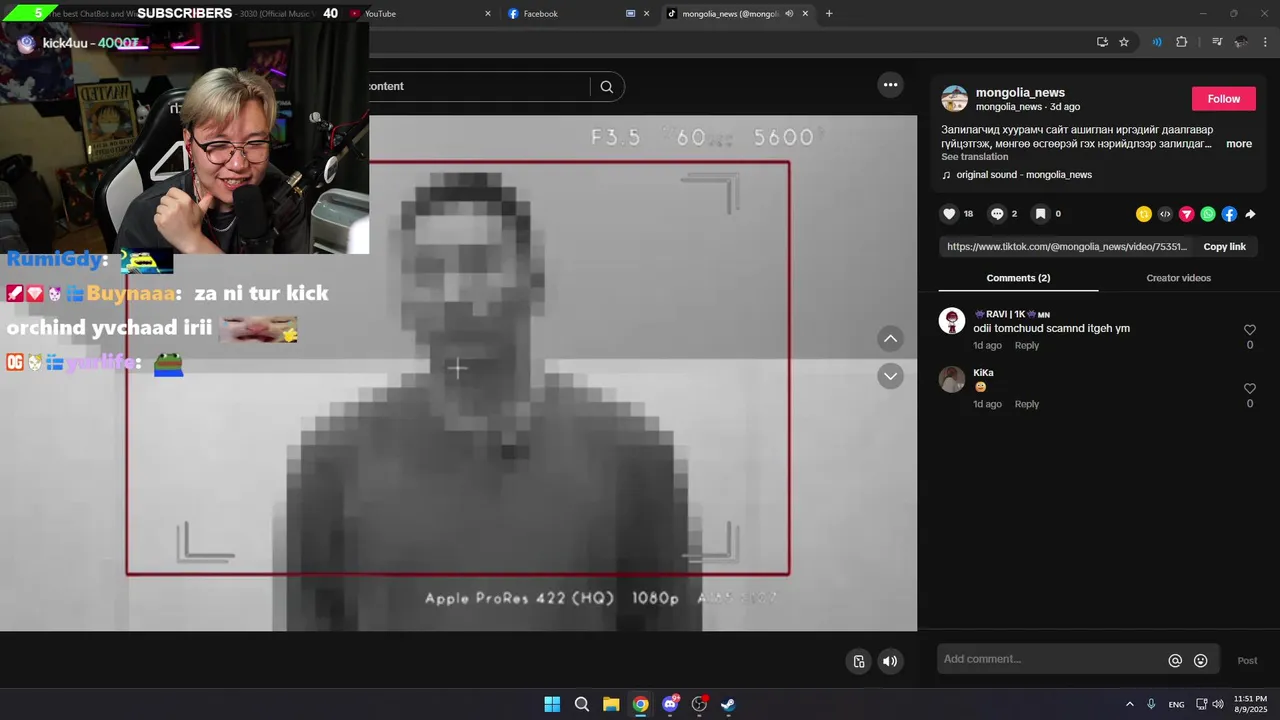Open the Windows Start menu
This screenshot has height=720, width=1280.
(552, 704)
